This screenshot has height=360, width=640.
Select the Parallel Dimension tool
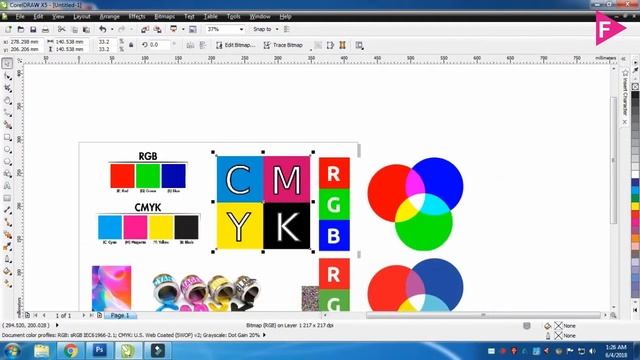(7, 210)
